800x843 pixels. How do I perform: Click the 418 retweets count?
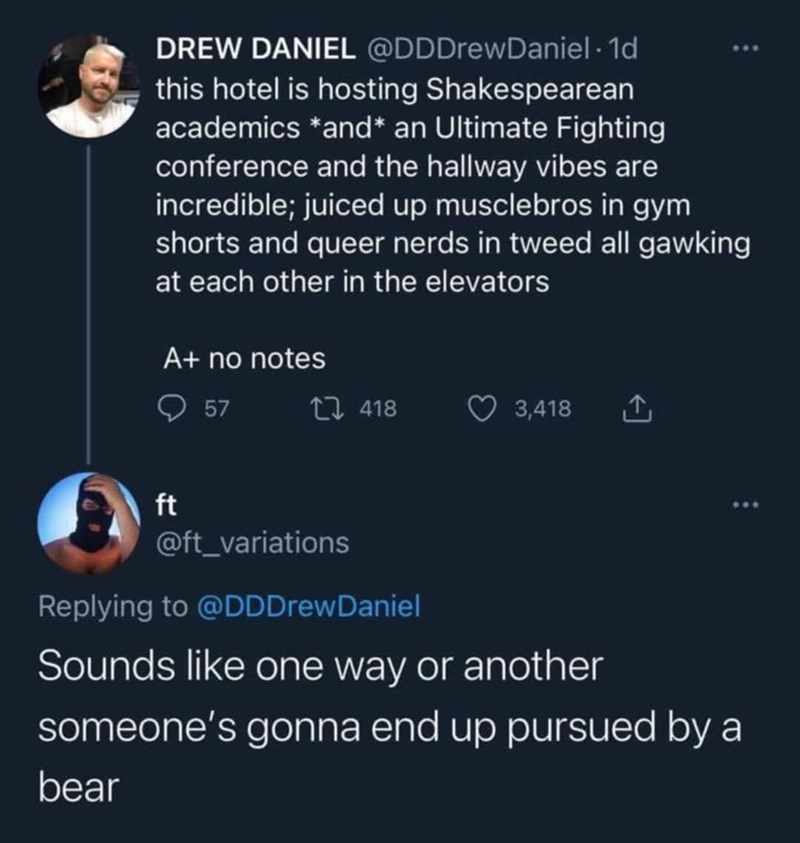click(x=380, y=409)
